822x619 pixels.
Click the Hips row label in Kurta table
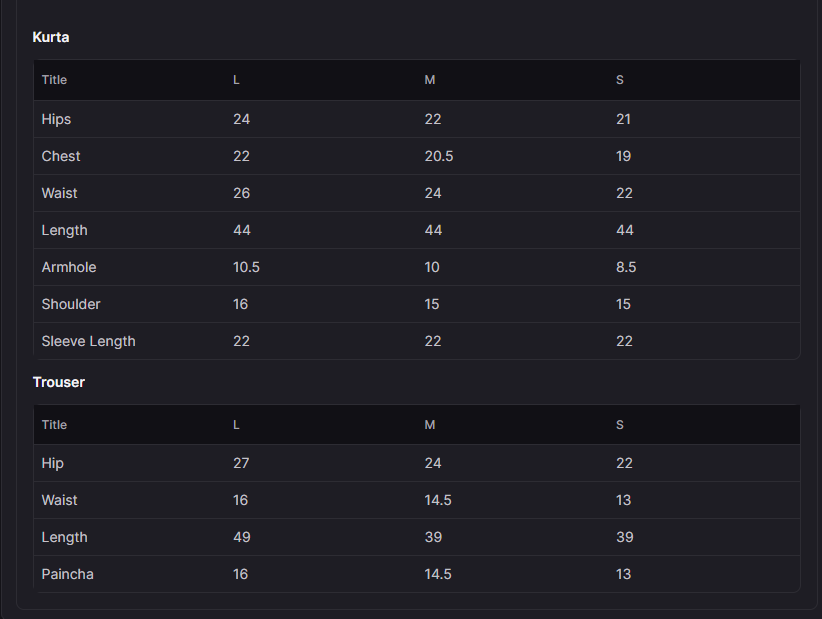coord(56,120)
